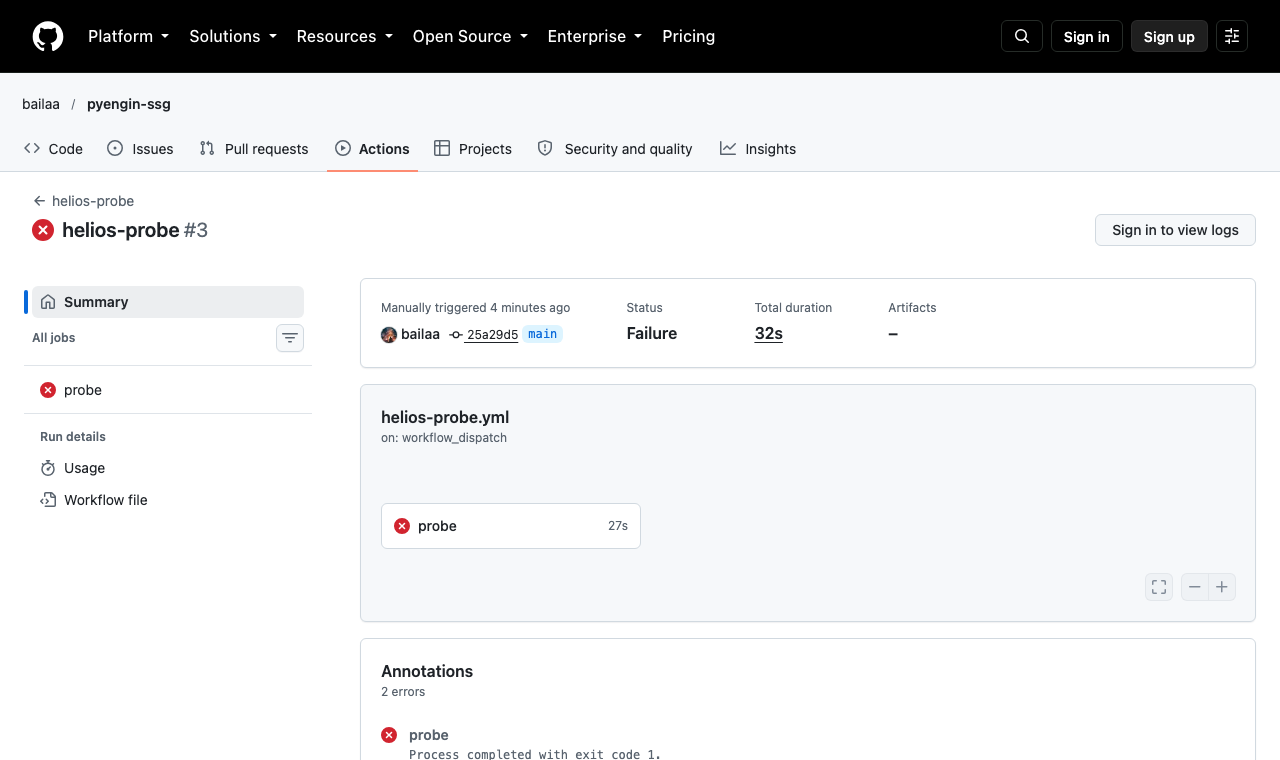
Task: Click the red error icon in Annotations
Action: (x=389, y=735)
